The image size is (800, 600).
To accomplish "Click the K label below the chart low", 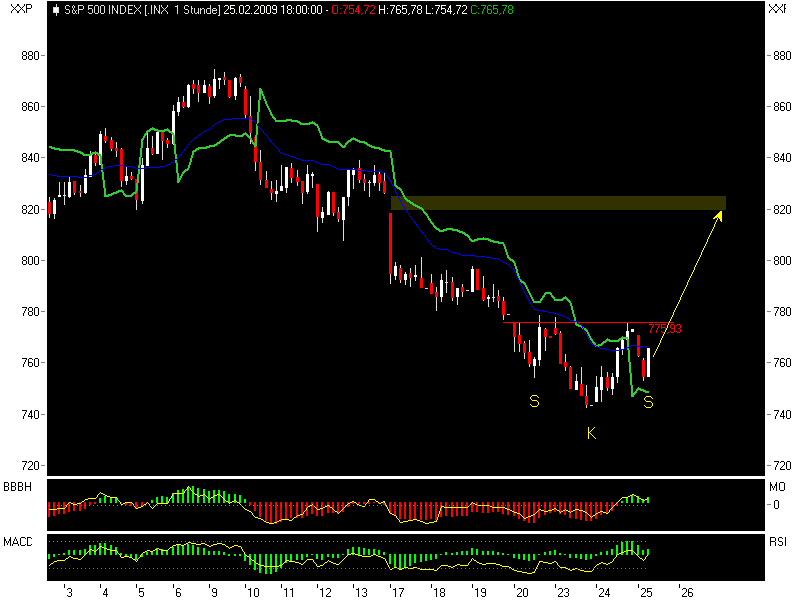I will [x=591, y=434].
